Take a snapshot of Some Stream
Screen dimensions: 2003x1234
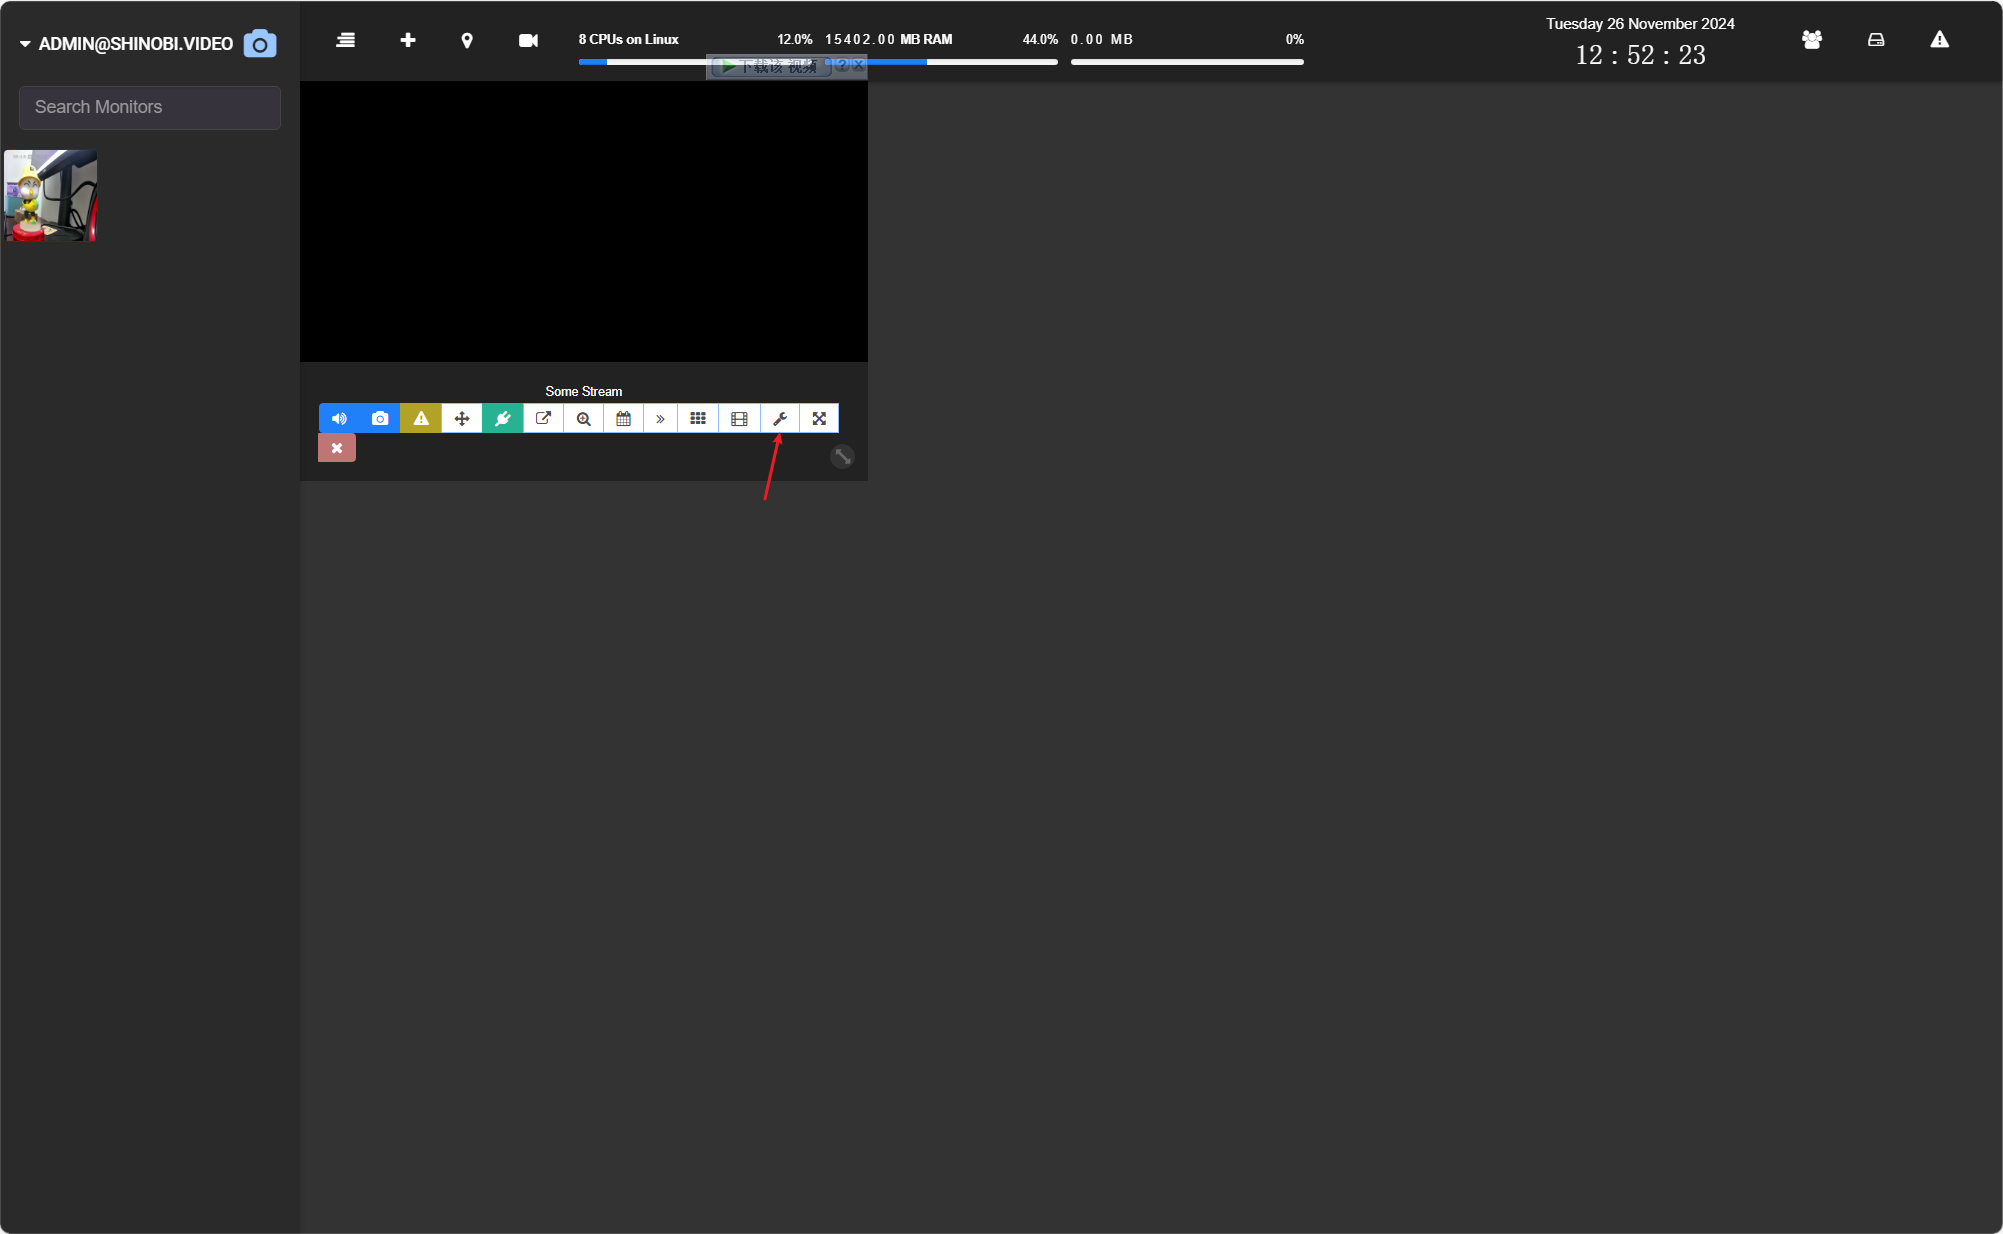pyautogui.click(x=380, y=419)
